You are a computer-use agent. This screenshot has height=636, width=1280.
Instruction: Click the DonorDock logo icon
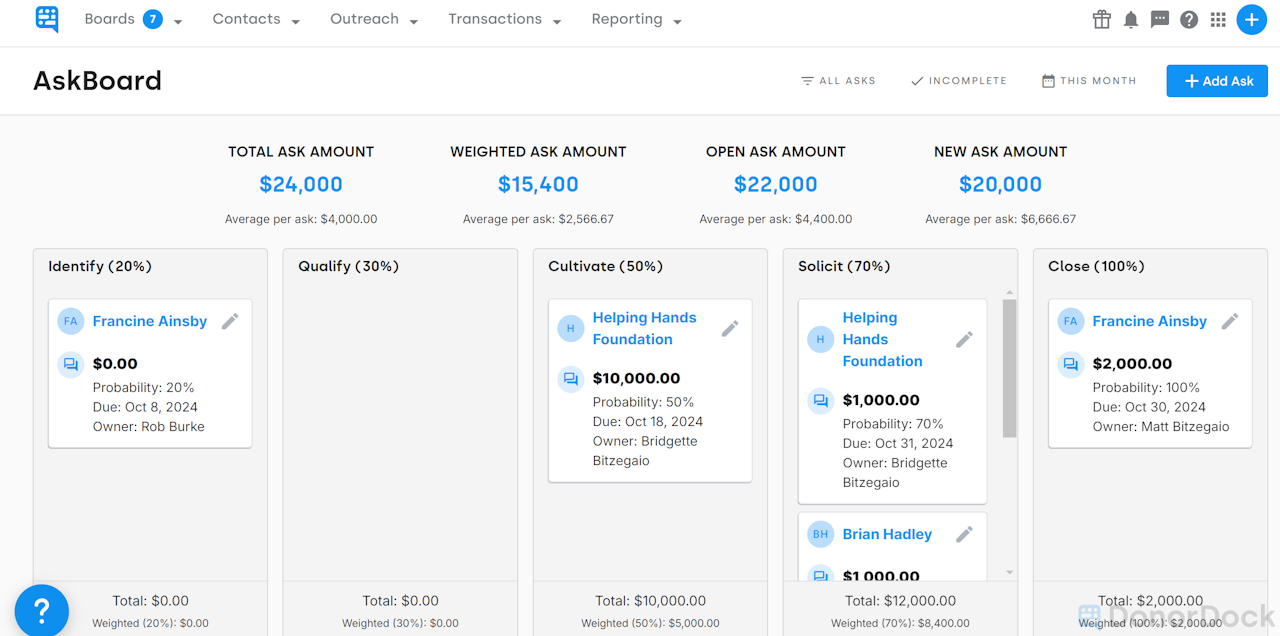tap(47, 19)
